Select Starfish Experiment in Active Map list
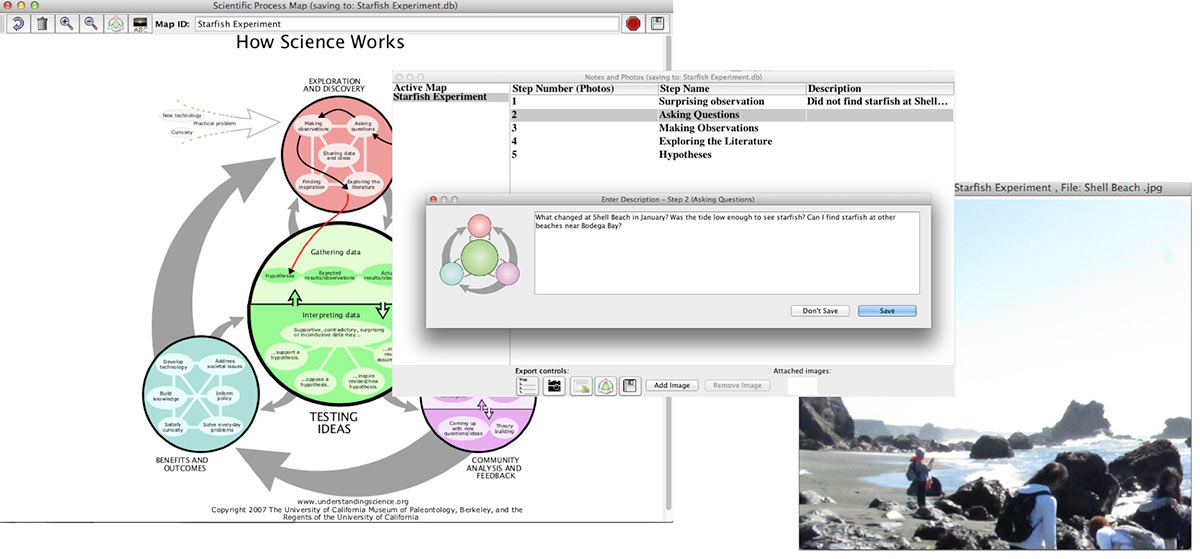 pyautogui.click(x=440, y=97)
